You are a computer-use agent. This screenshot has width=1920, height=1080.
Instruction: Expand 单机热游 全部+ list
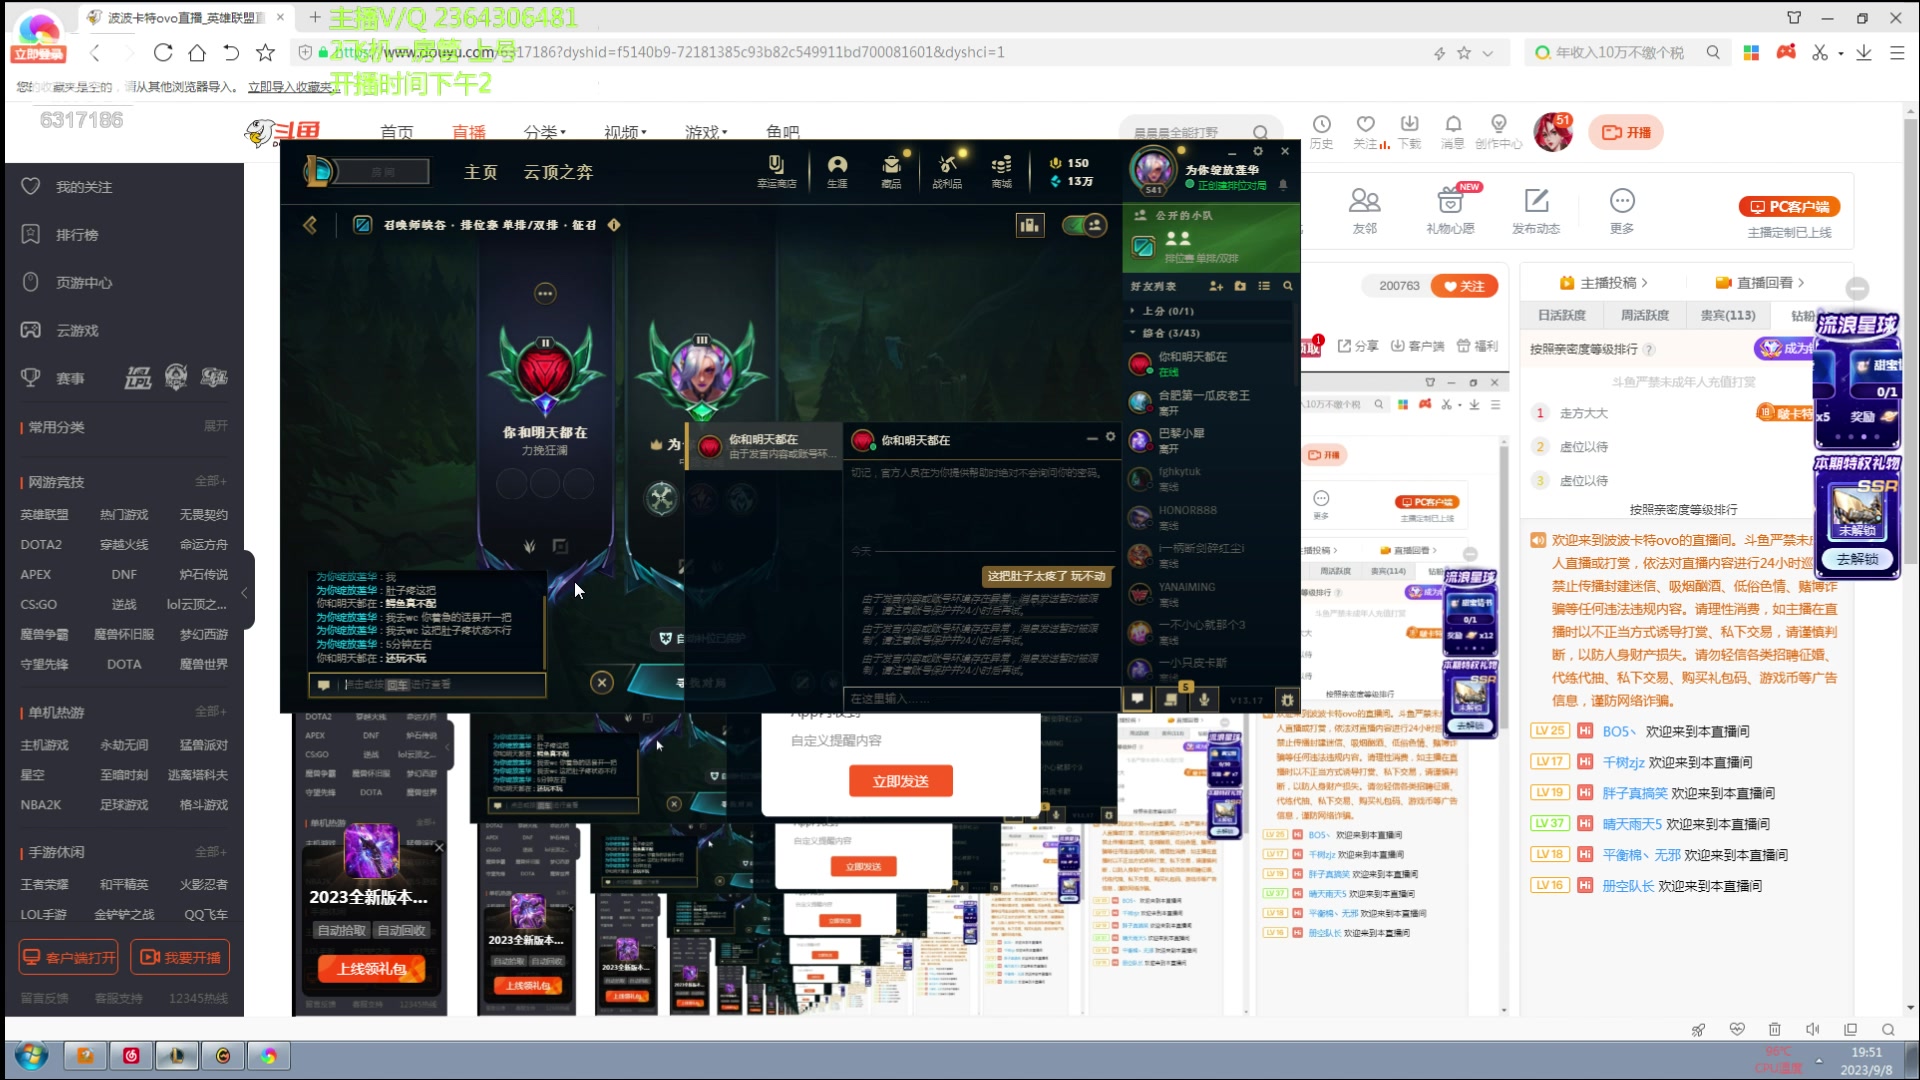pyautogui.click(x=211, y=711)
